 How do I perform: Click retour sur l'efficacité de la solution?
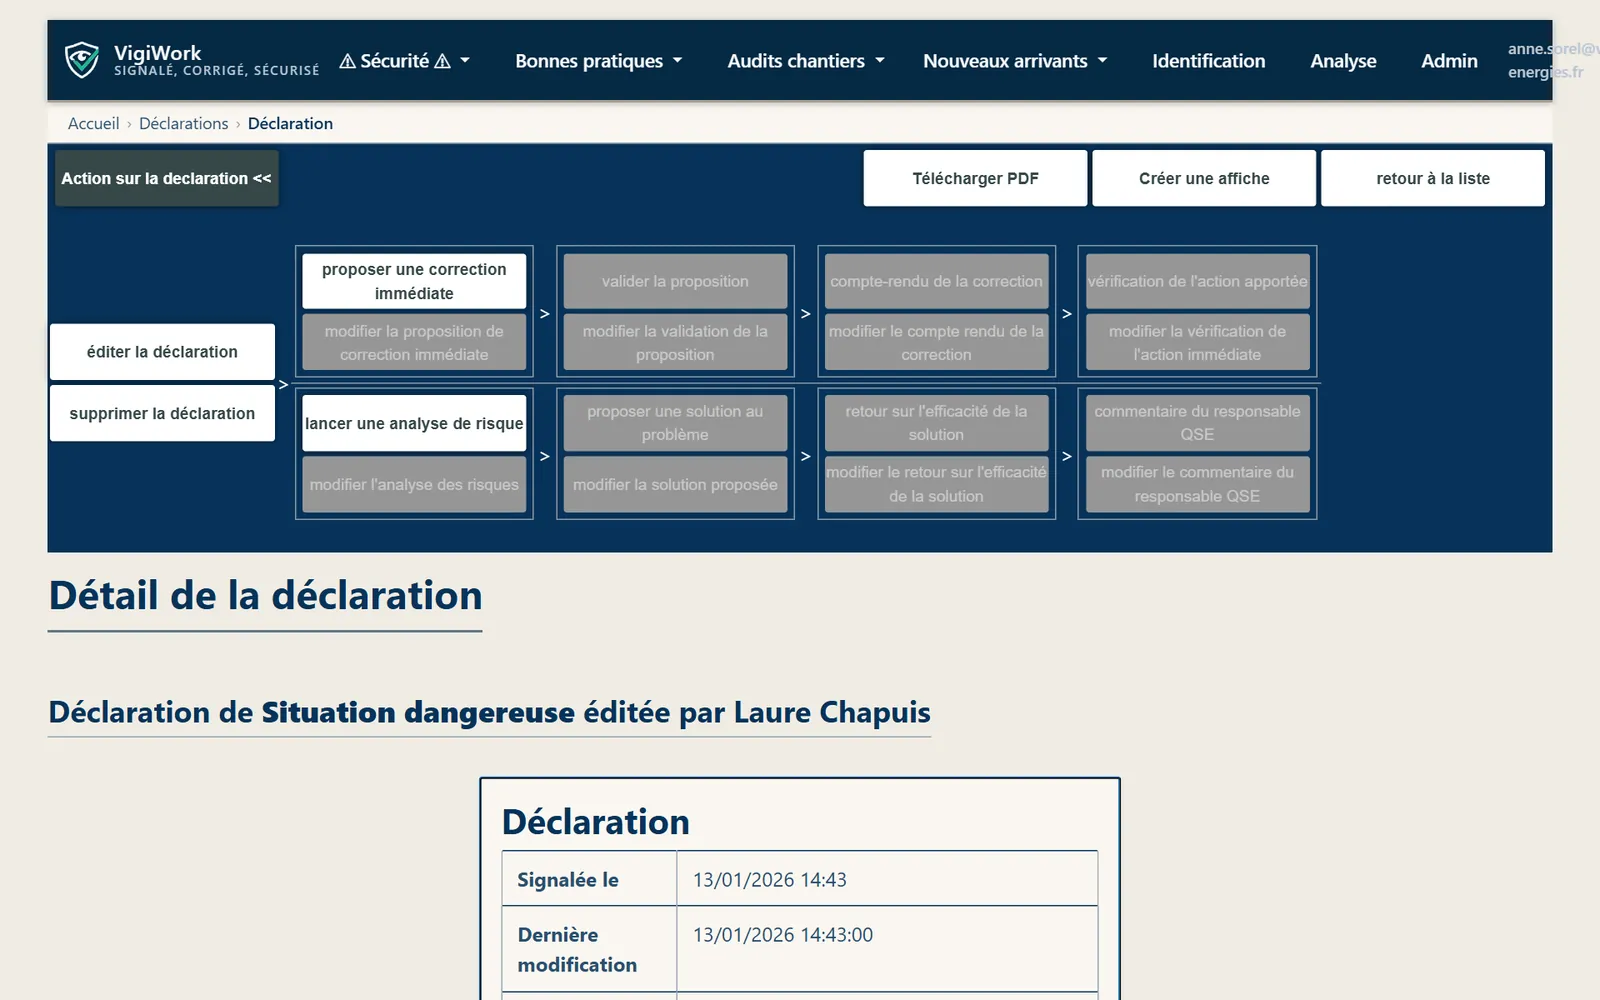(x=936, y=423)
